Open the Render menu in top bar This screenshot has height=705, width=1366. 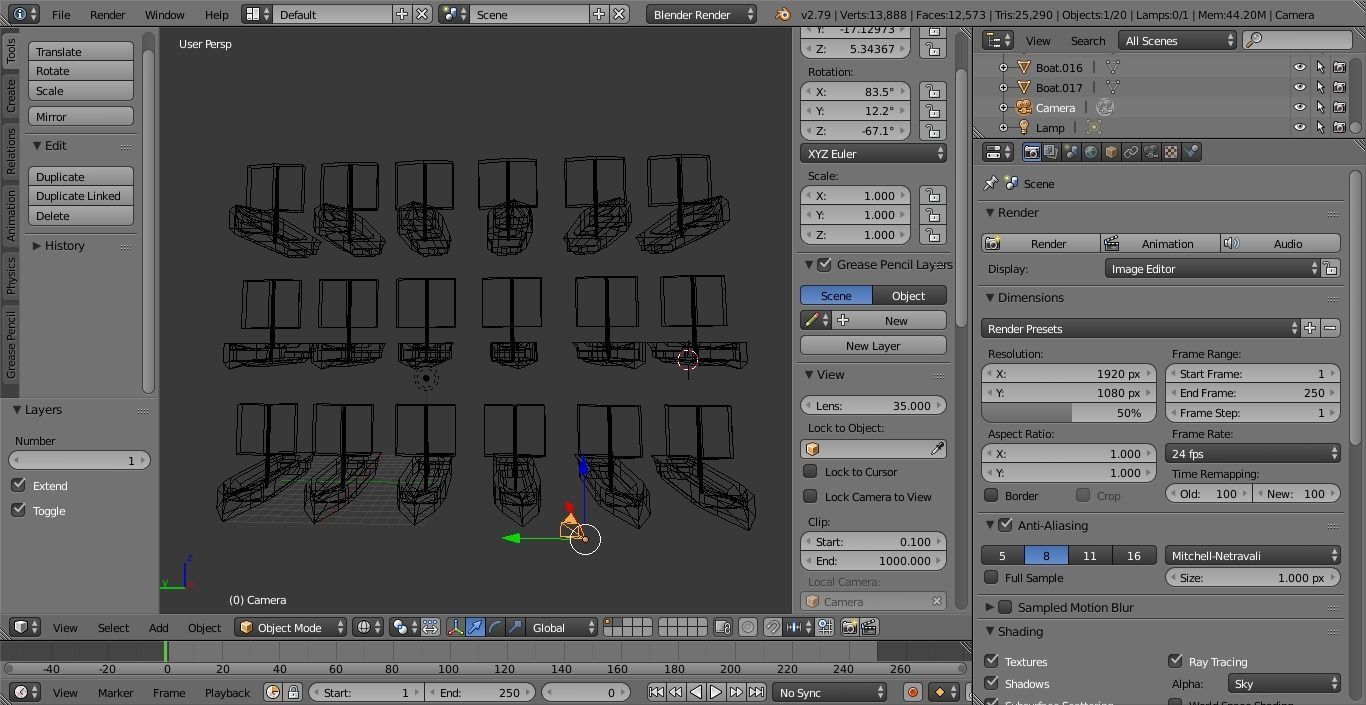click(107, 15)
